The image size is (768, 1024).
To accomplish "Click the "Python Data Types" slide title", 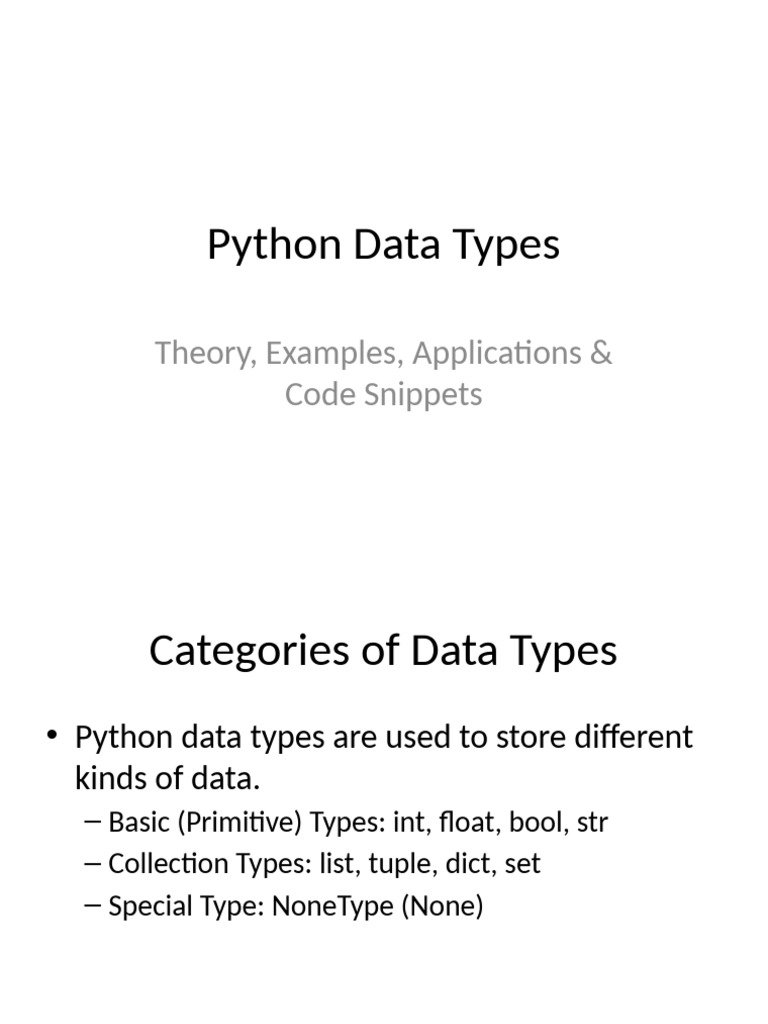I will click(x=383, y=245).
